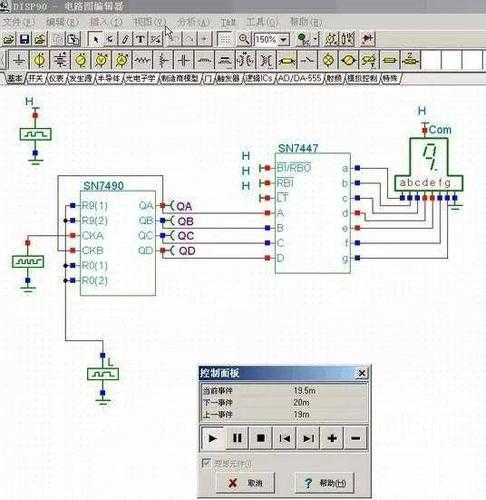Open the 工具(O) menu
486x500 pixels.
click(262, 22)
